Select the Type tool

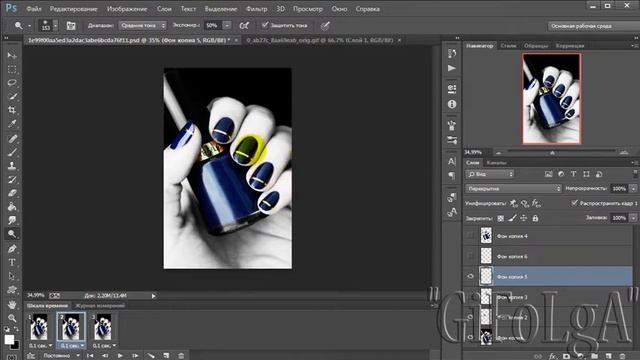[12, 262]
